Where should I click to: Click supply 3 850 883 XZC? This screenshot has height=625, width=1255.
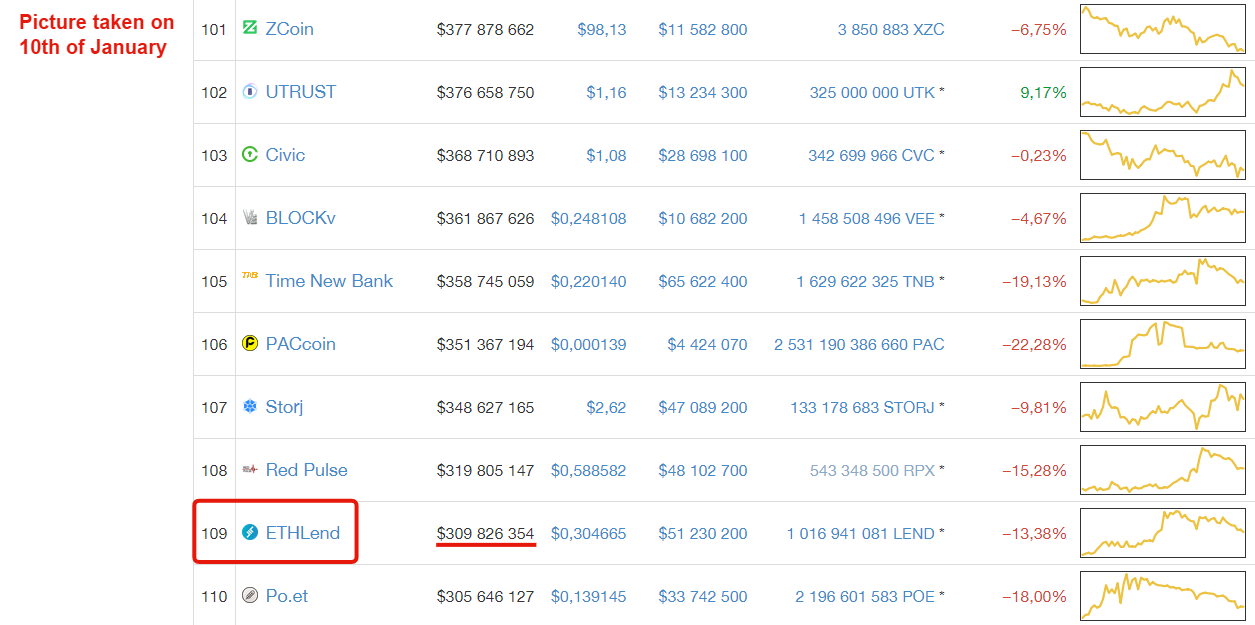click(891, 30)
